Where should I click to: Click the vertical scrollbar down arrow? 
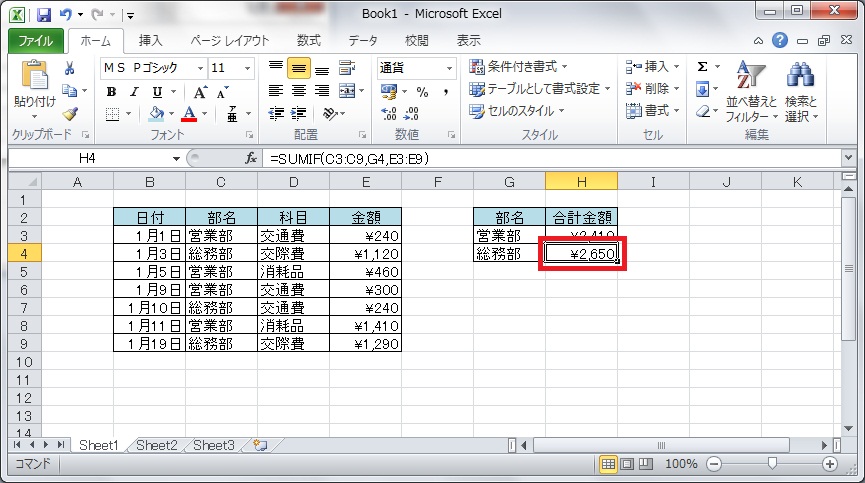click(x=849, y=428)
